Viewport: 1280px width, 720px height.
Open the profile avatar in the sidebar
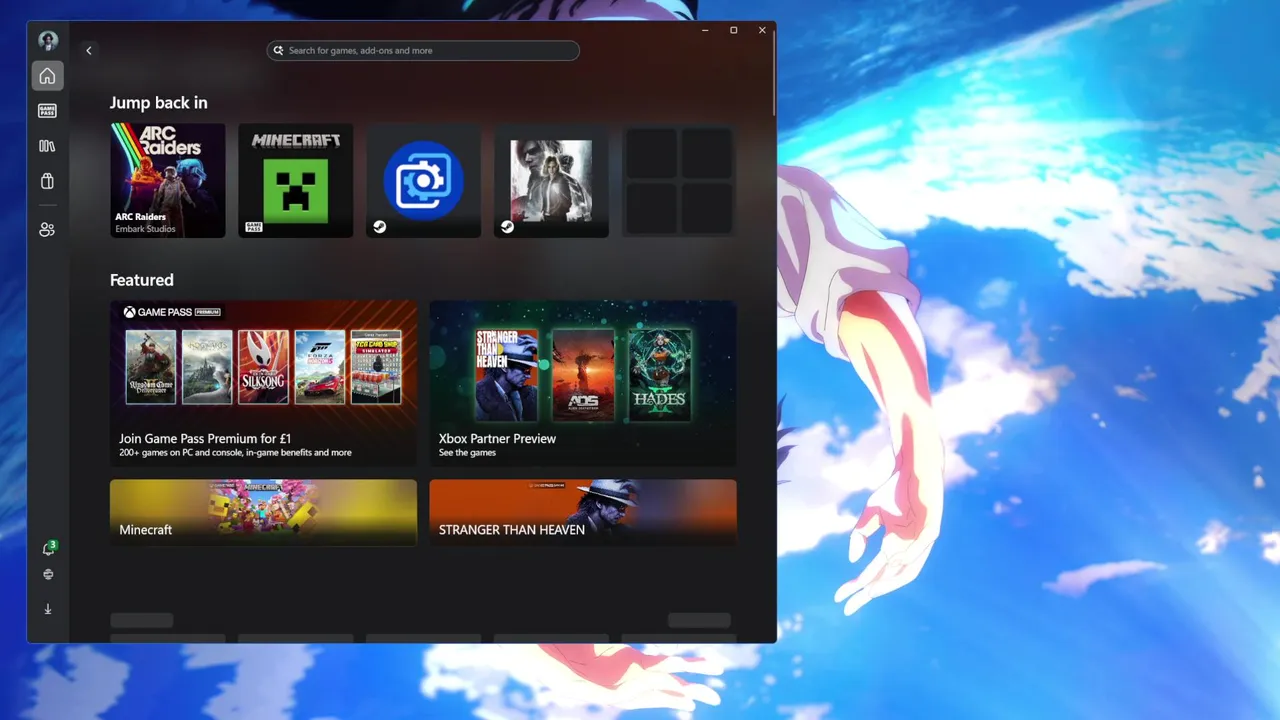[x=47, y=41]
